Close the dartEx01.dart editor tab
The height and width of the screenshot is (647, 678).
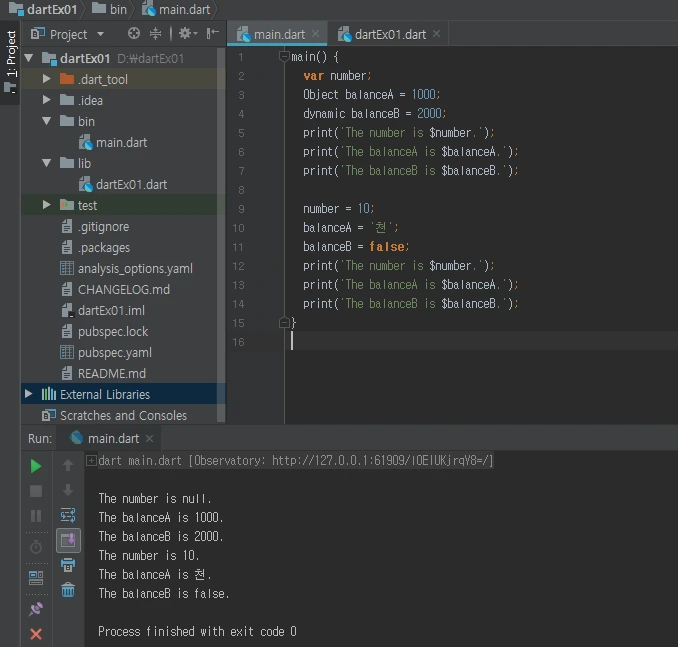(437, 34)
